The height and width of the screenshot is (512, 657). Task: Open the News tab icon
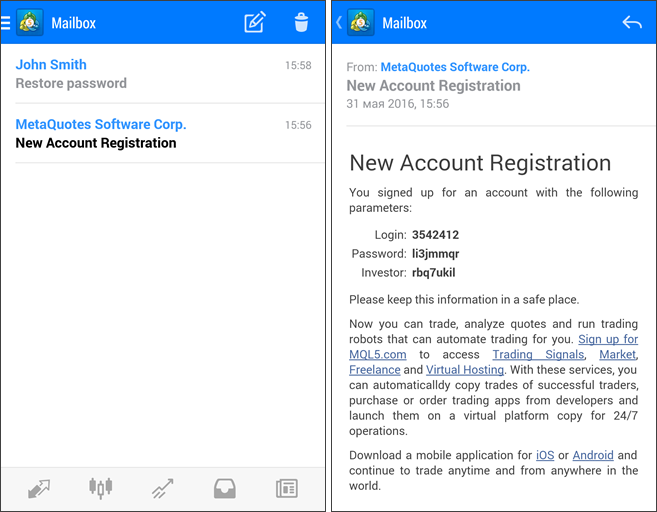287,488
